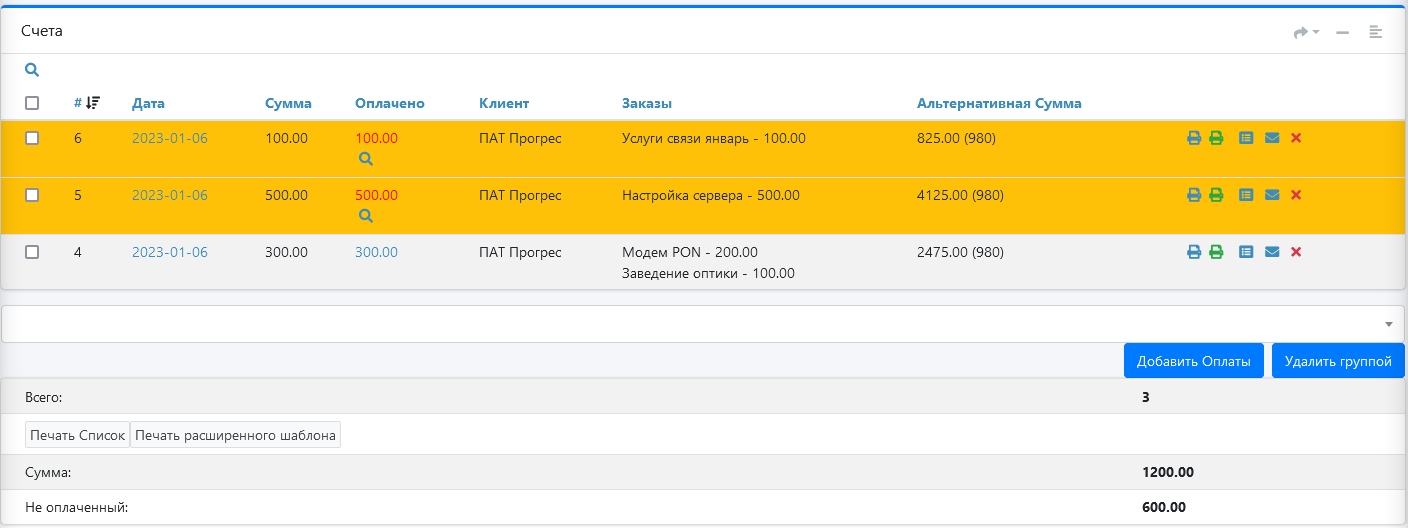Viewport: 1408px width, 528px height.
Task: Click green print icon for invoice 4
Action: [x=1216, y=253]
